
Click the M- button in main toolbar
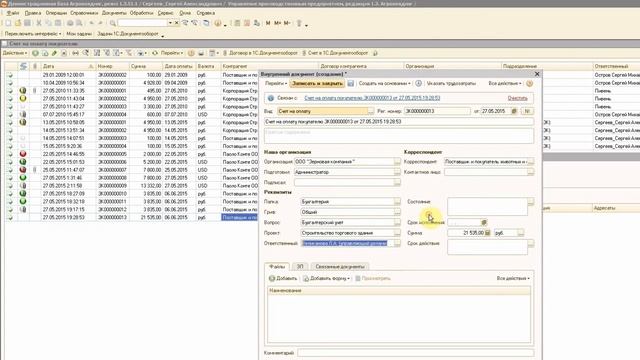click(287, 23)
